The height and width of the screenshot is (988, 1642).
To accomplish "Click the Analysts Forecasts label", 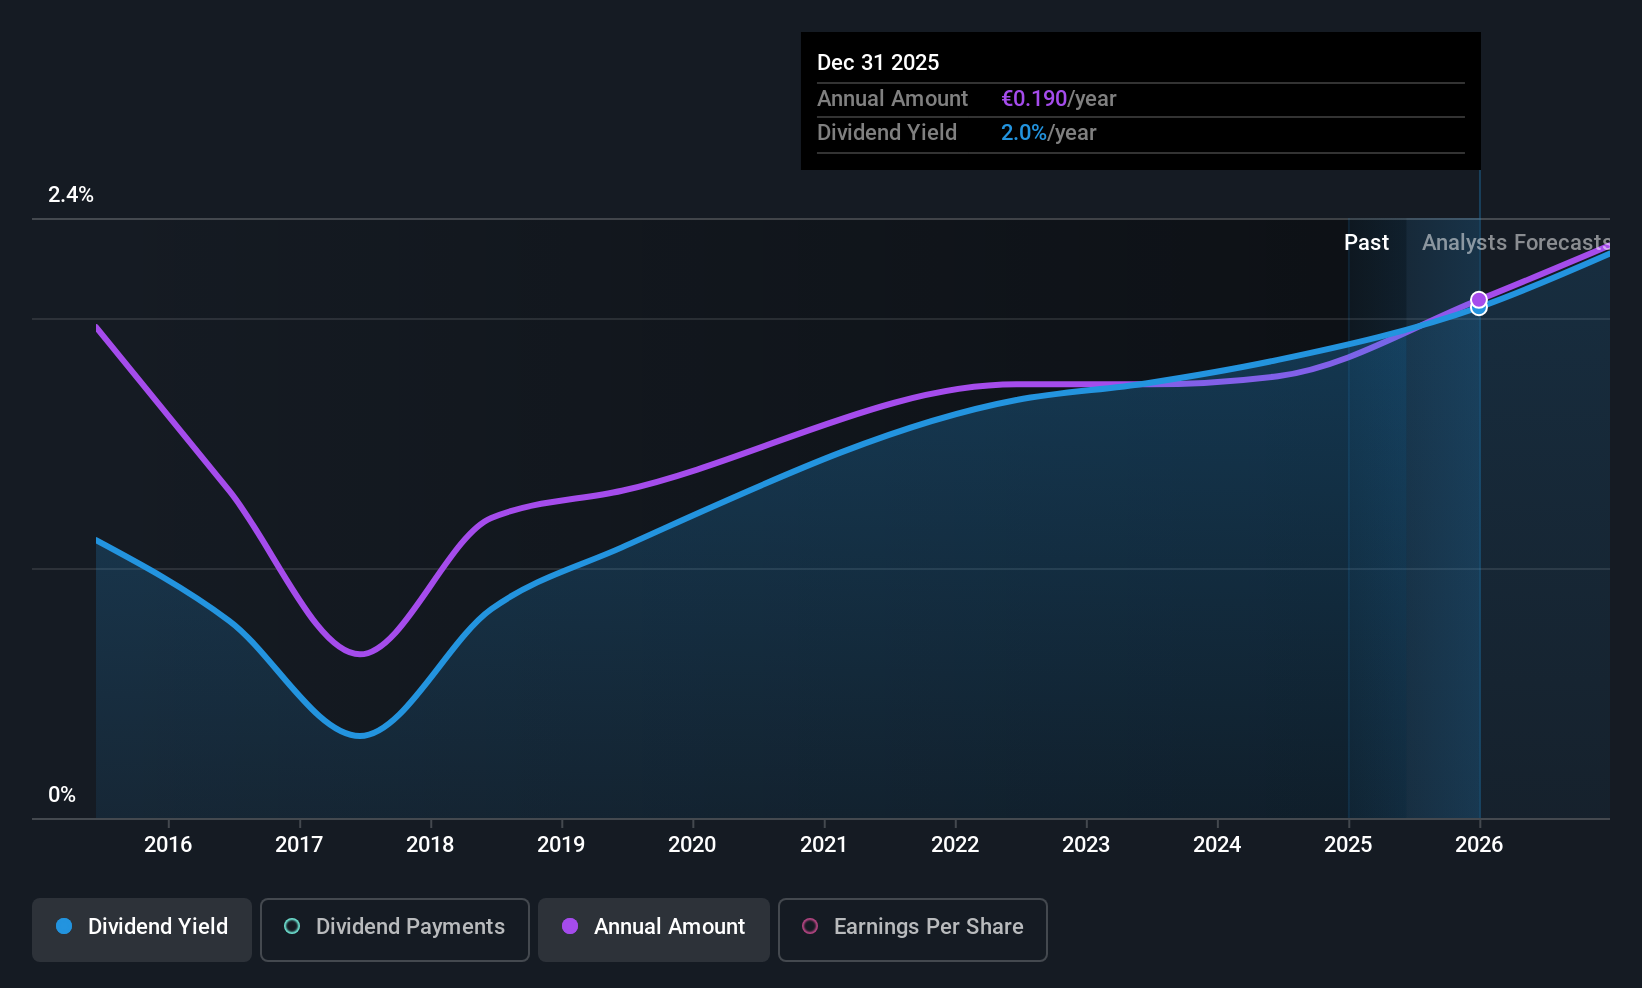I will [1516, 243].
